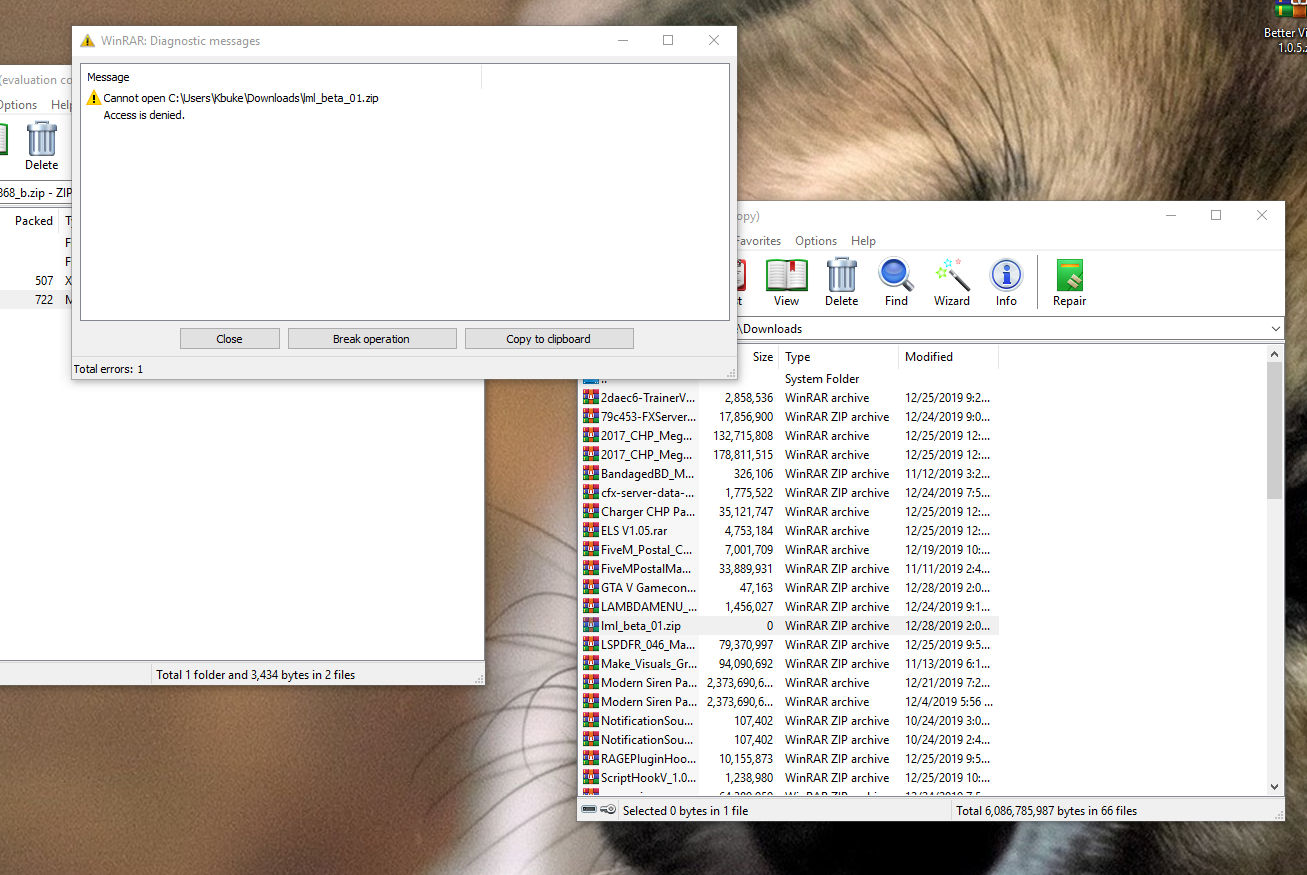Click Close button in Diagnostic messages dialog
1307x875 pixels.
229,339
